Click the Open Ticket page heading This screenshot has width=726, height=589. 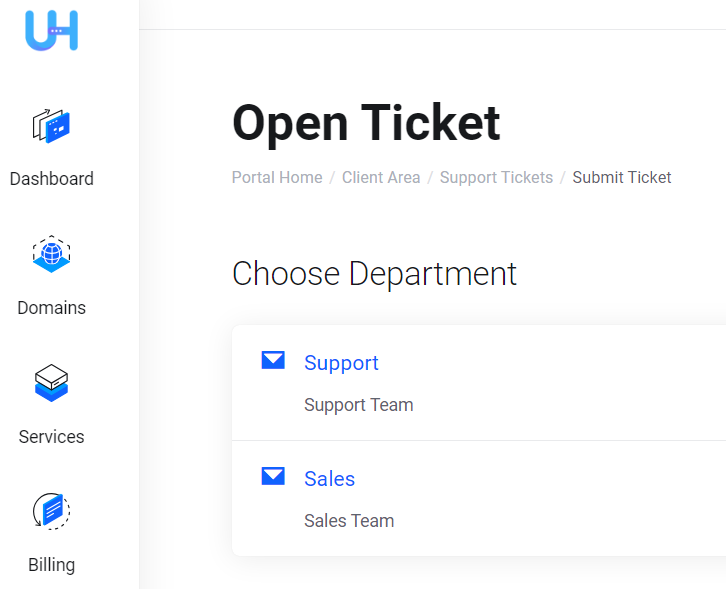tap(366, 123)
